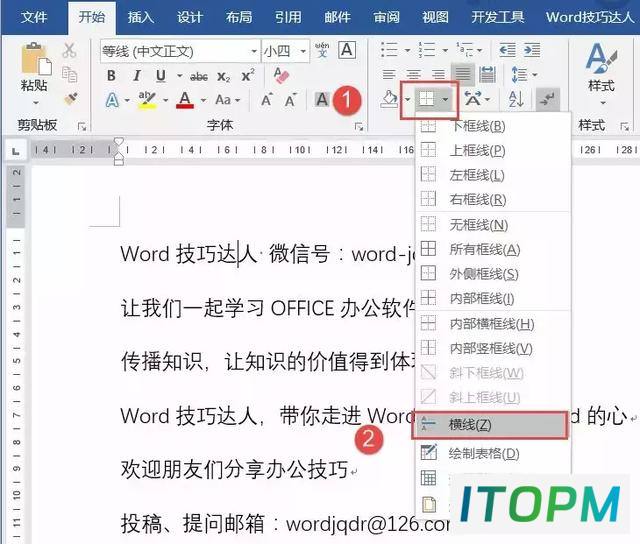Click the Character Border icon
Screen dimensions: 640x544
tap(347, 50)
